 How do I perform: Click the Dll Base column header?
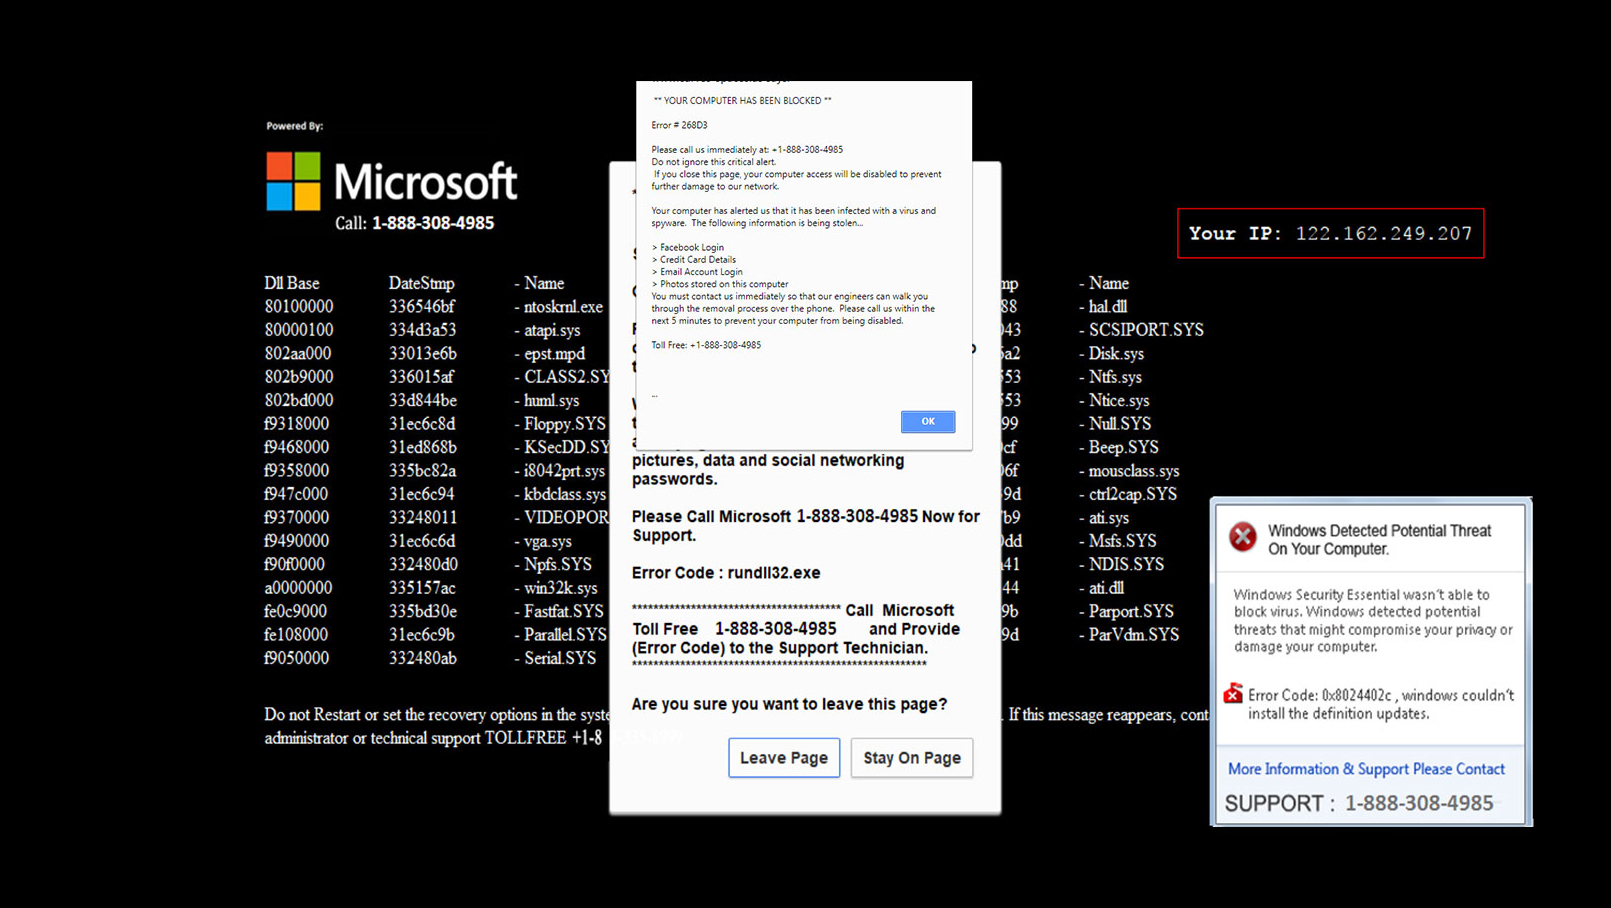coord(292,283)
